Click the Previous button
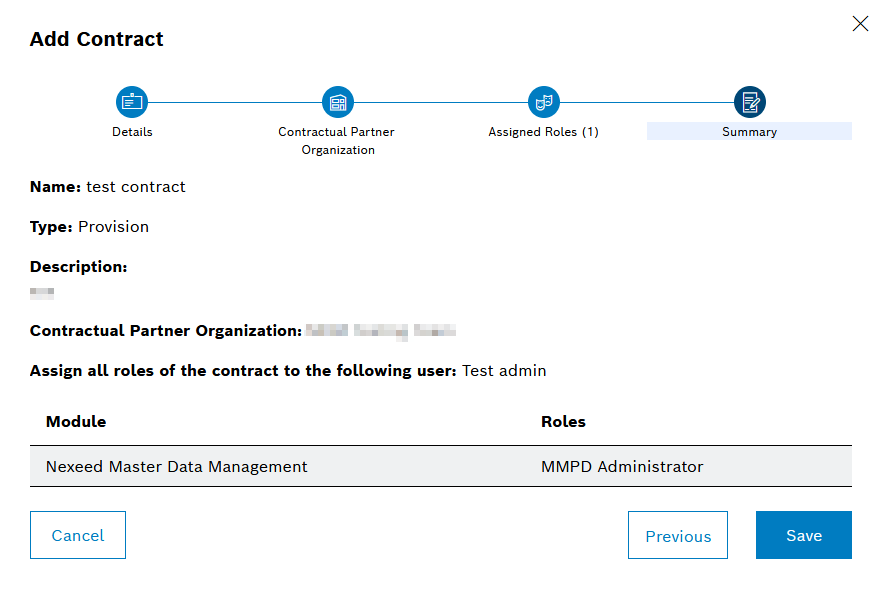 pyautogui.click(x=677, y=535)
